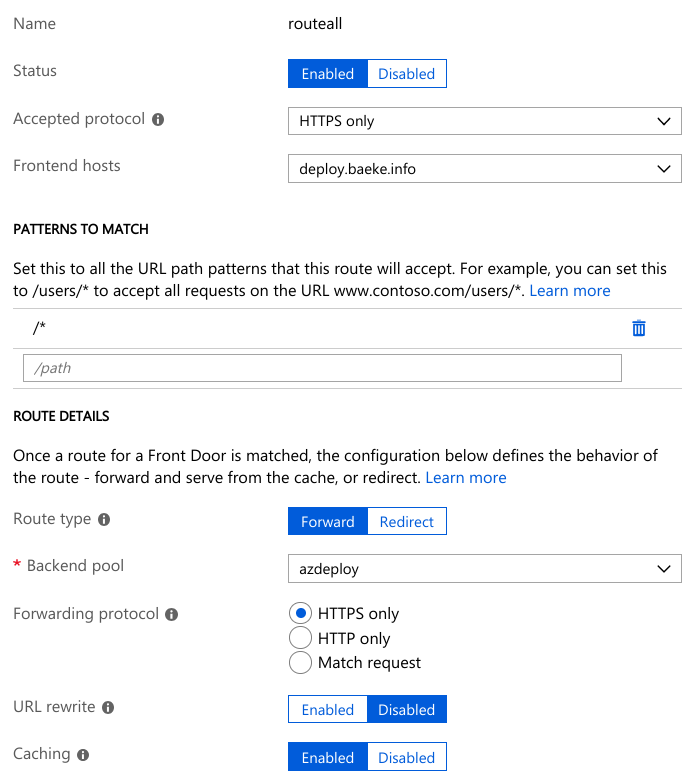The width and height of the screenshot is (690, 780).
Task: Click info icon next to URL rewrite
Action: tap(108, 708)
